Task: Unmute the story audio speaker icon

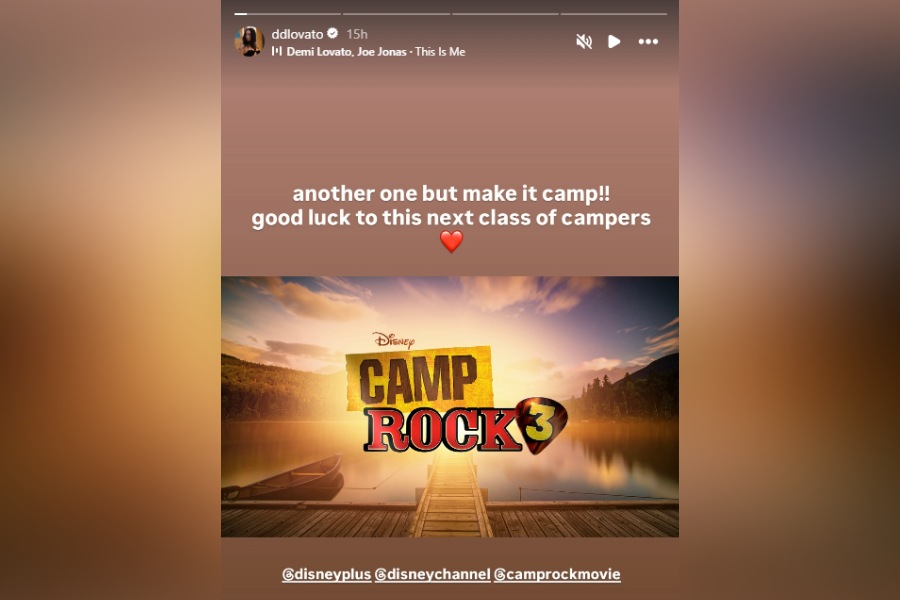Action: pyautogui.click(x=584, y=41)
